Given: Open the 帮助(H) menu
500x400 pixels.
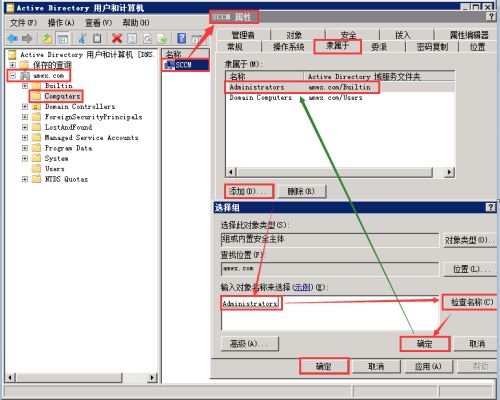Looking at the screenshot, I should pyautogui.click(x=136, y=23).
